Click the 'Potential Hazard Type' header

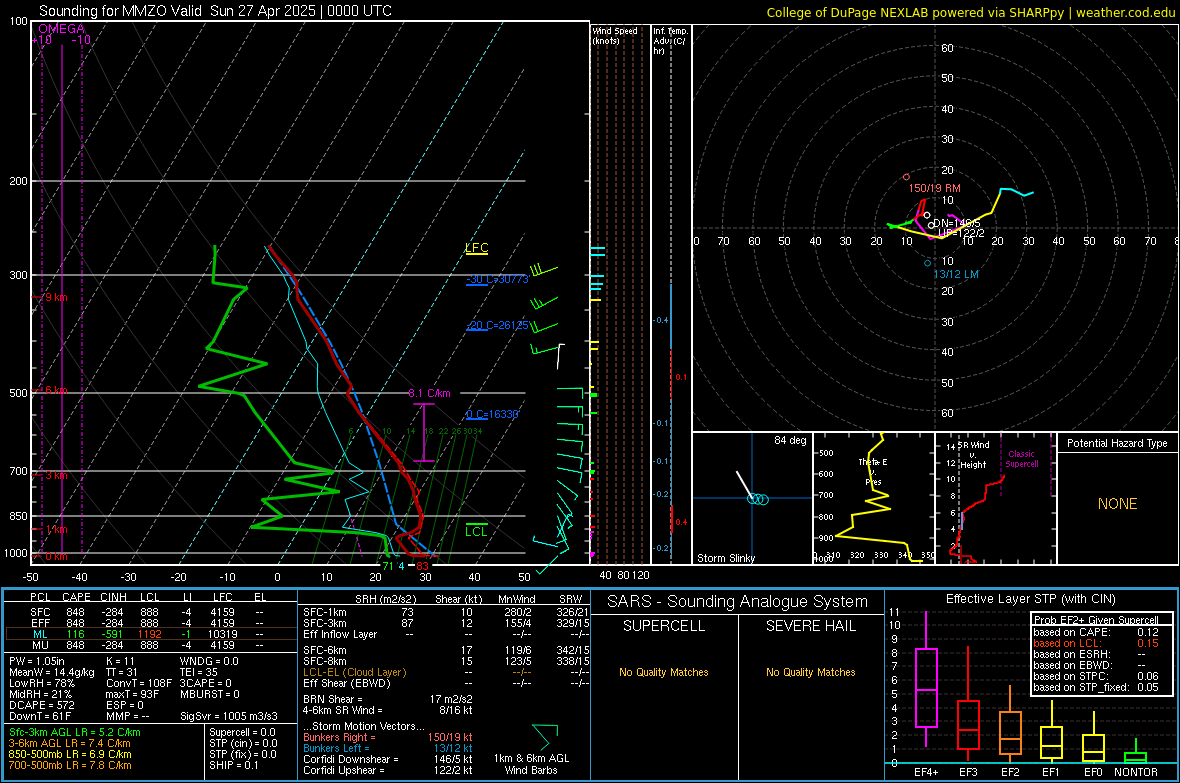[1117, 443]
